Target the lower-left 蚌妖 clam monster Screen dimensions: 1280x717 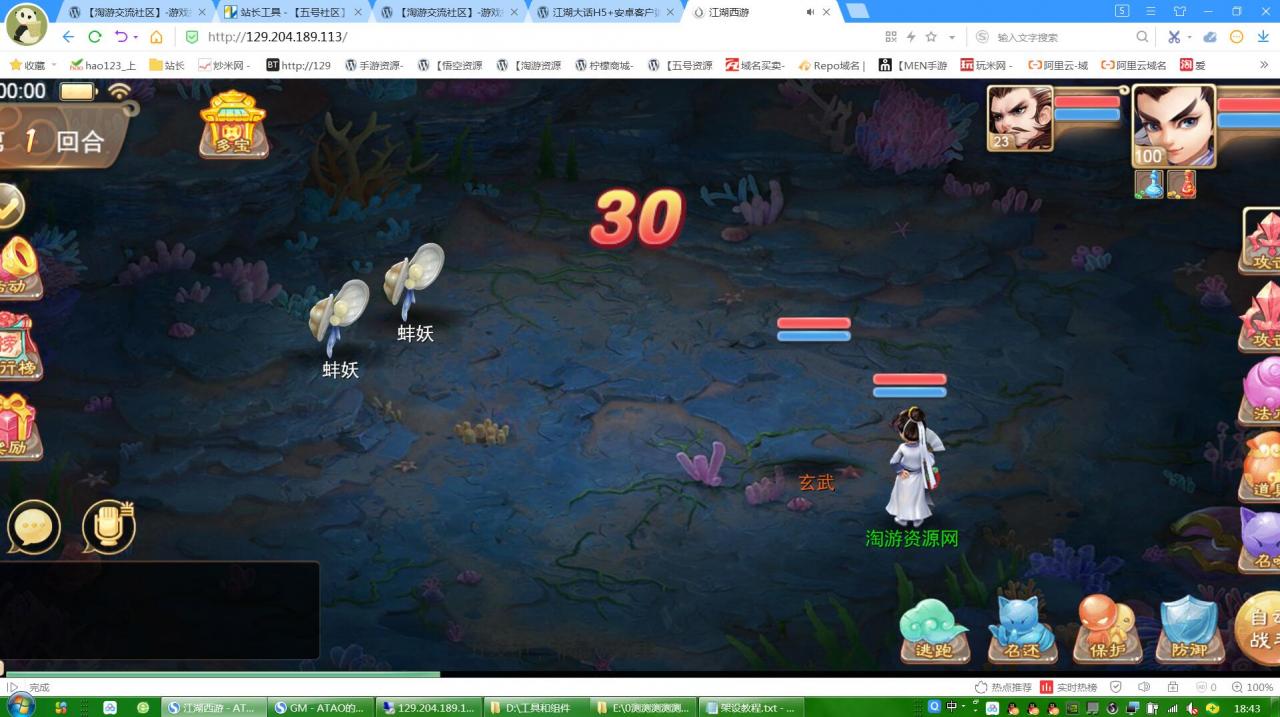pyautogui.click(x=339, y=319)
